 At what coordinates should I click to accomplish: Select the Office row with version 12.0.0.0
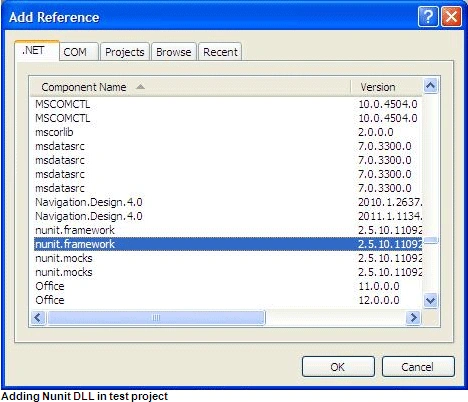(228, 300)
